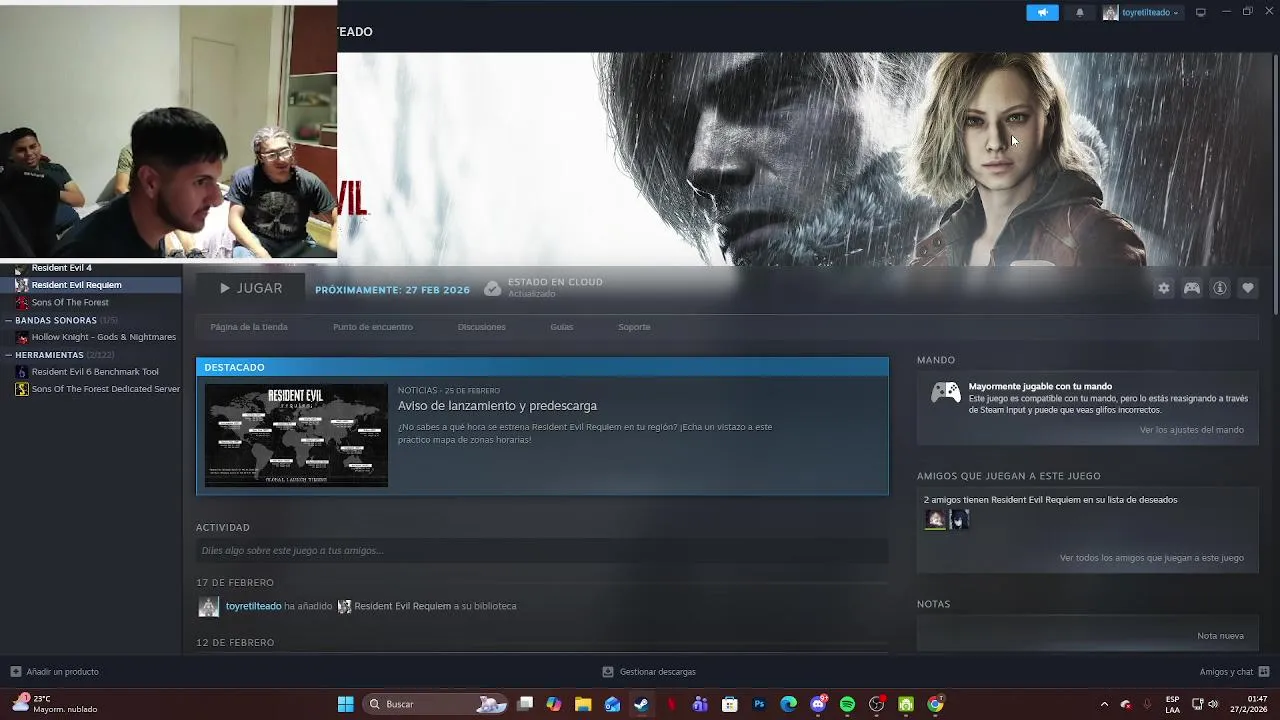Click the controller icon in Mando panel
This screenshot has height=720, width=1280.
946,393
